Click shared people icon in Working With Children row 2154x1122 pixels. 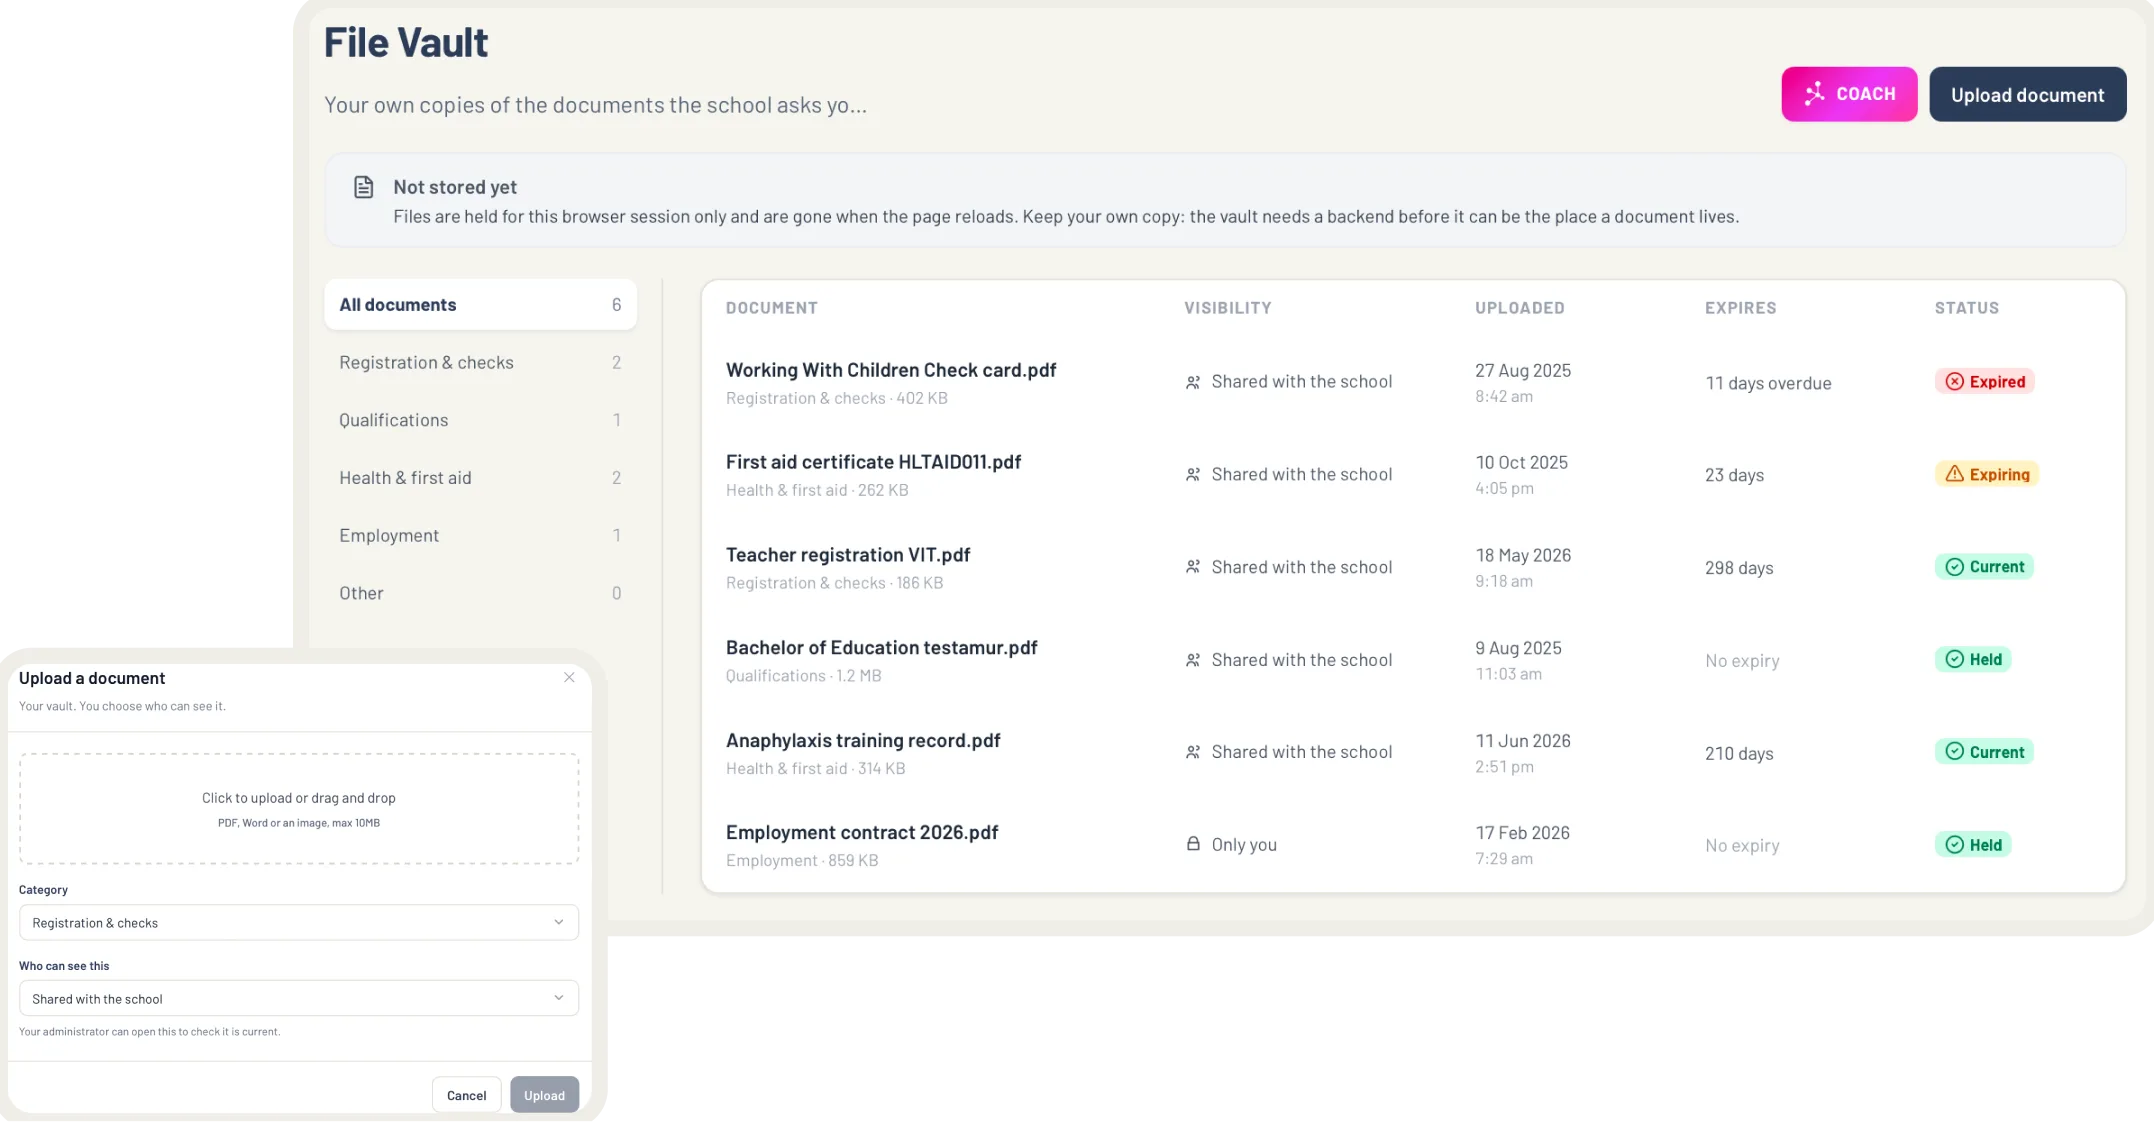(x=1193, y=382)
